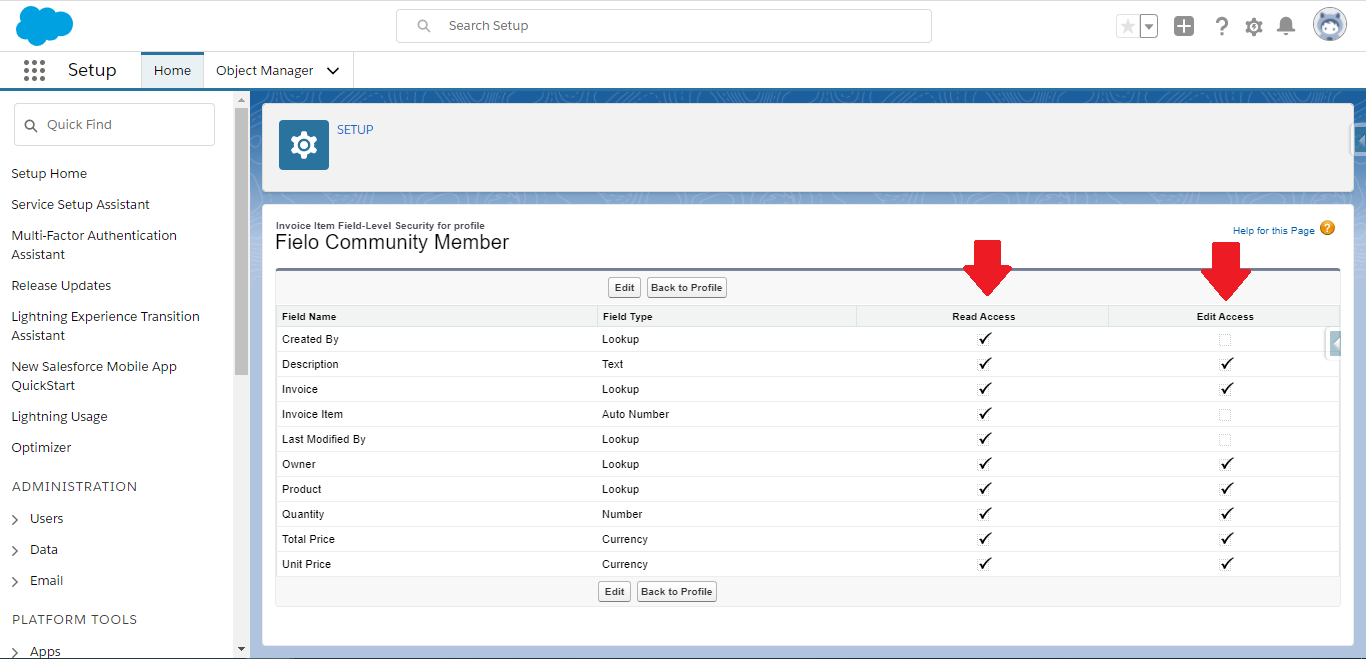
Task: Toggle Edit Access for Description
Action: pyautogui.click(x=1226, y=364)
